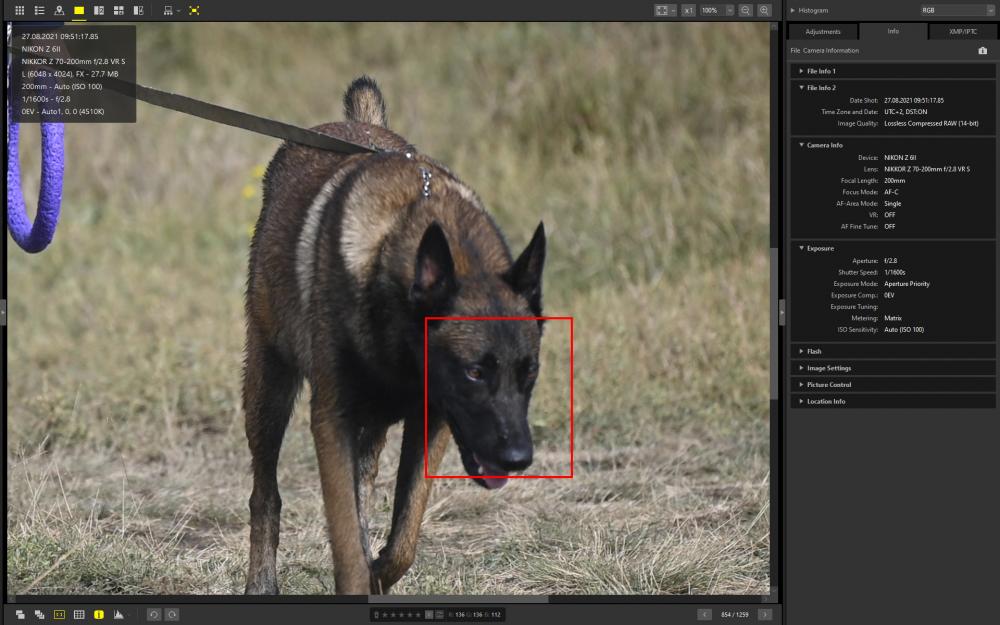
Task: Zoom in with the plus magnifier
Action: tap(764, 10)
